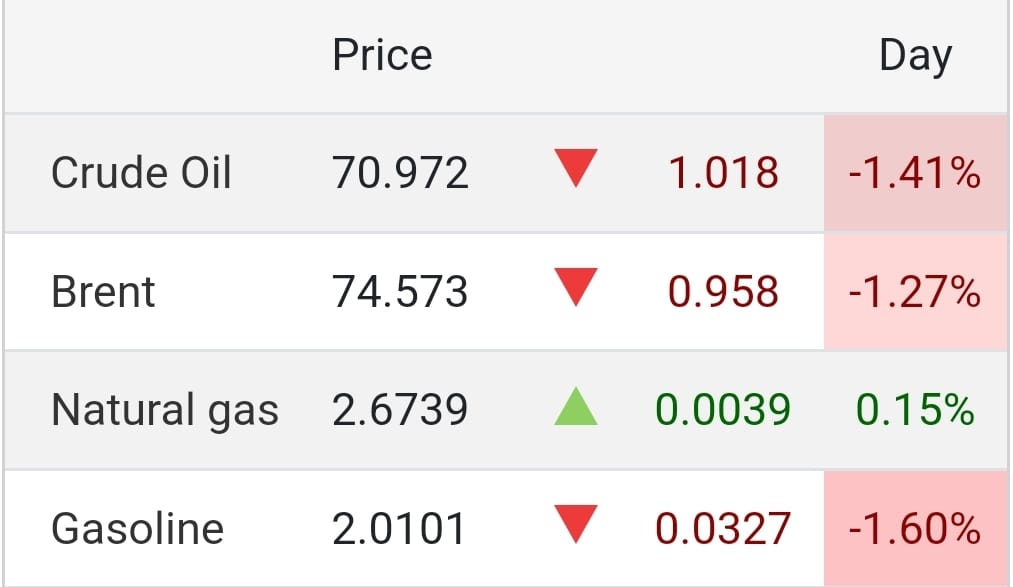The image size is (1013, 587).
Task: Select Brent price 74.573
Action: [400, 292]
